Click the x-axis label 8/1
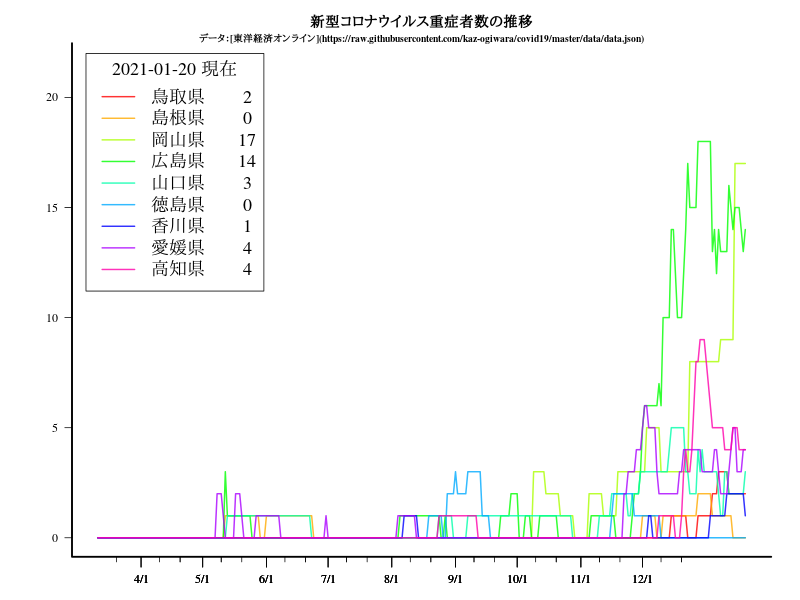 391,579
